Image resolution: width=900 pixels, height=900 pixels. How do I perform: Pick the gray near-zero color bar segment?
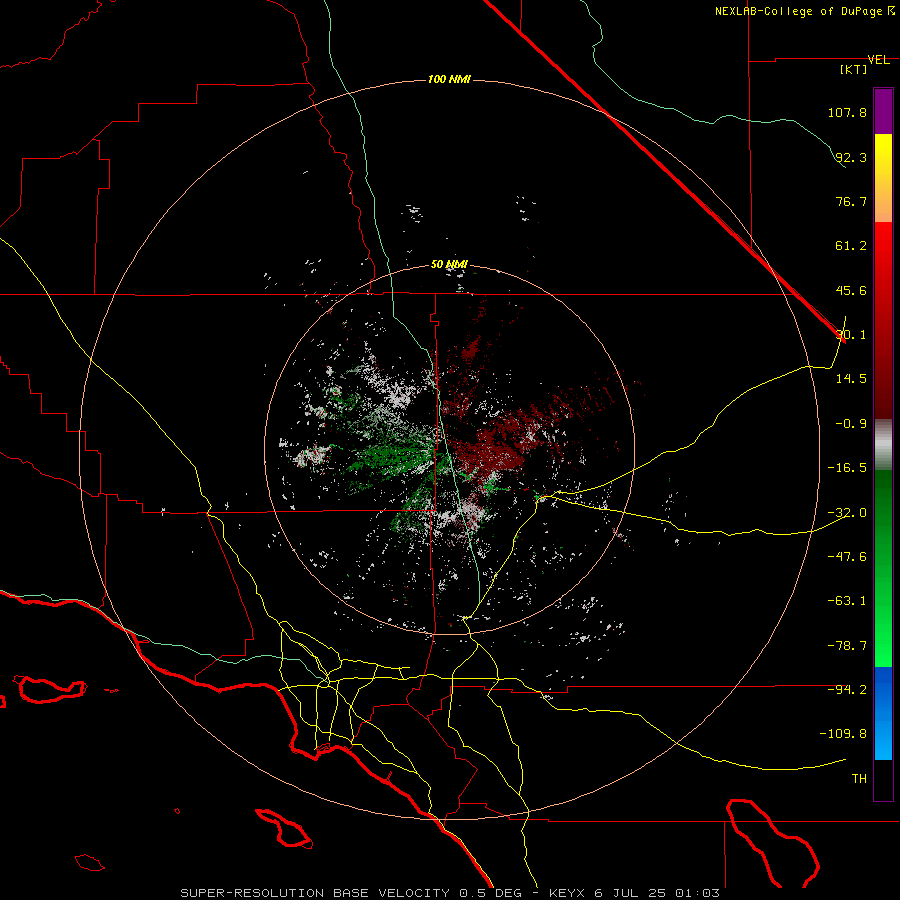click(883, 445)
